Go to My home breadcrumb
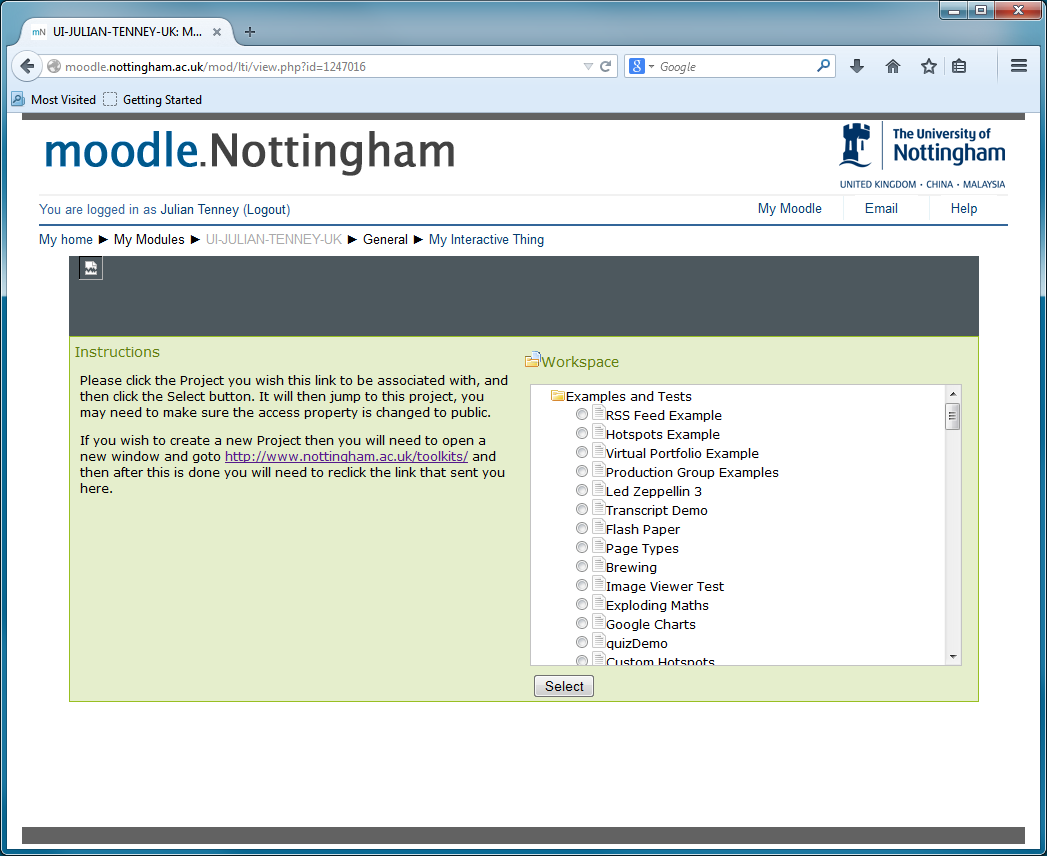This screenshot has width=1047, height=856. (65, 240)
